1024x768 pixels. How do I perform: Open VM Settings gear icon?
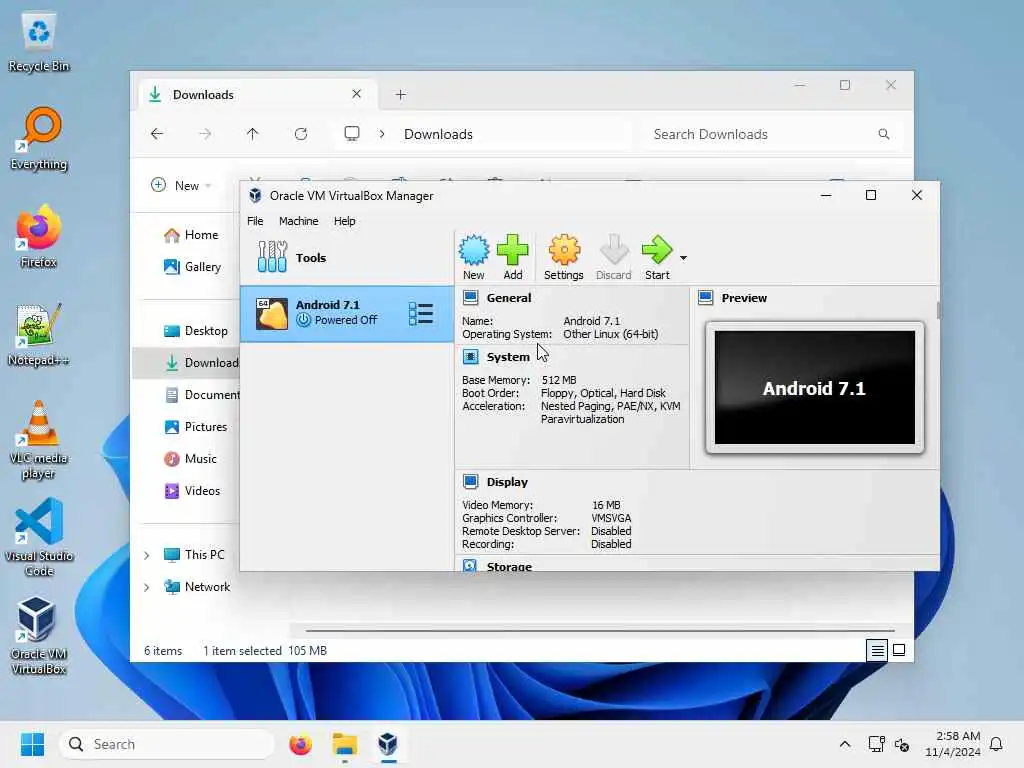[x=564, y=257]
